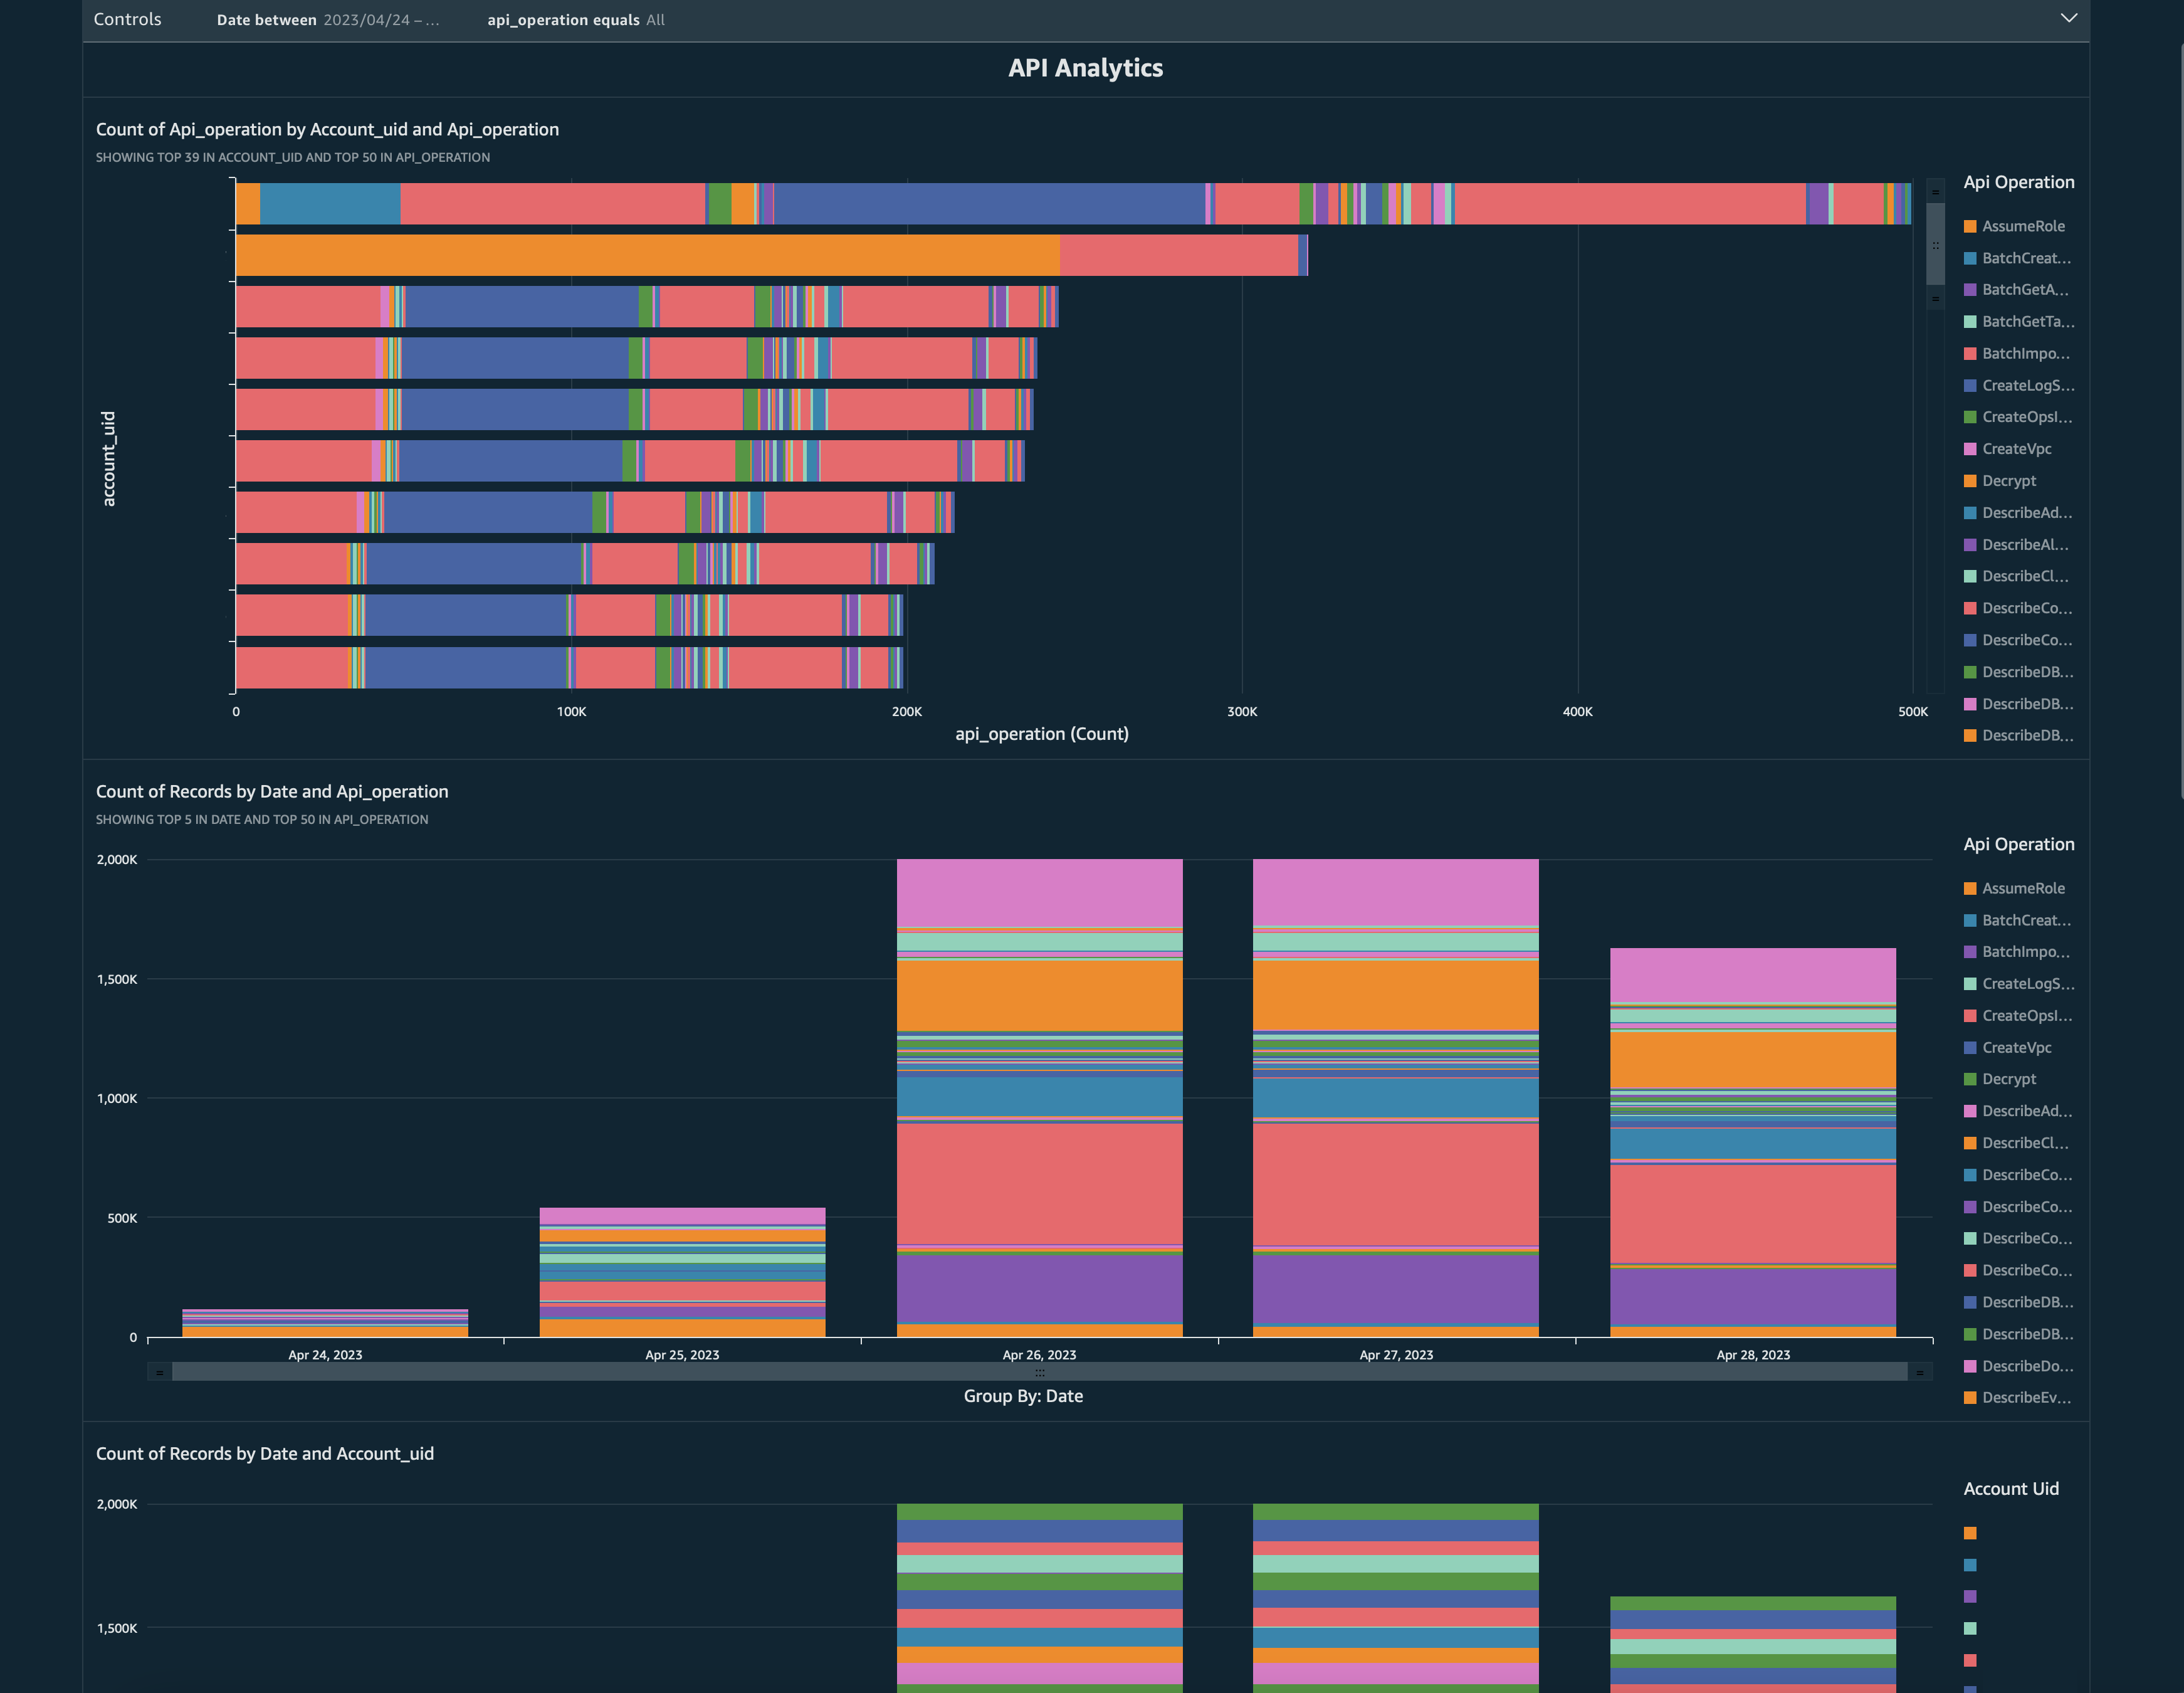Viewport: 2184px width, 1693px height.
Task: Click the Controls label
Action: click(x=127, y=19)
